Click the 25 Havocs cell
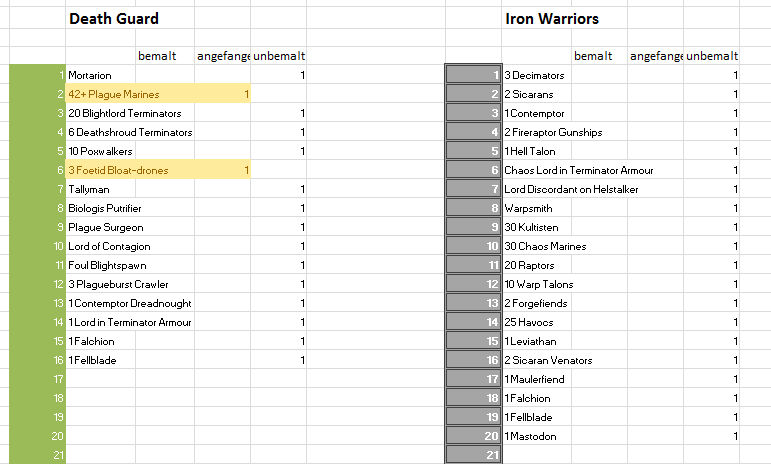Screen dimensions: 771x464 click(x=532, y=322)
